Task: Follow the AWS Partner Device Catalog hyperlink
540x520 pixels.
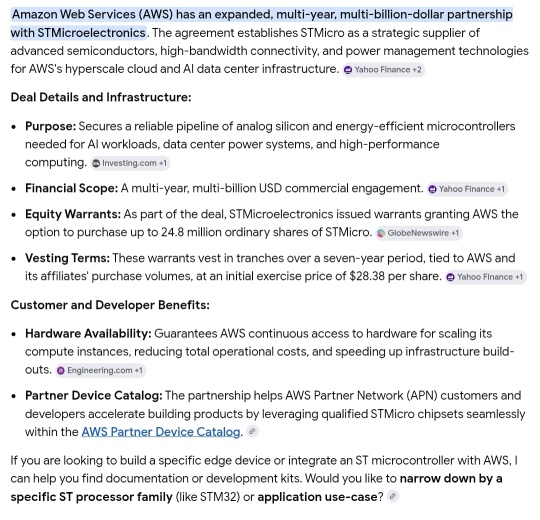Action: pyautogui.click(x=161, y=431)
